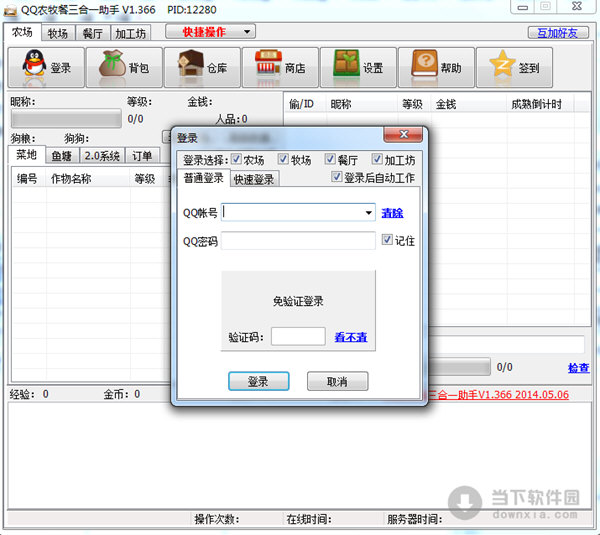600x535 pixels.
Task: Click the QQ密码 input field
Action: click(298, 241)
